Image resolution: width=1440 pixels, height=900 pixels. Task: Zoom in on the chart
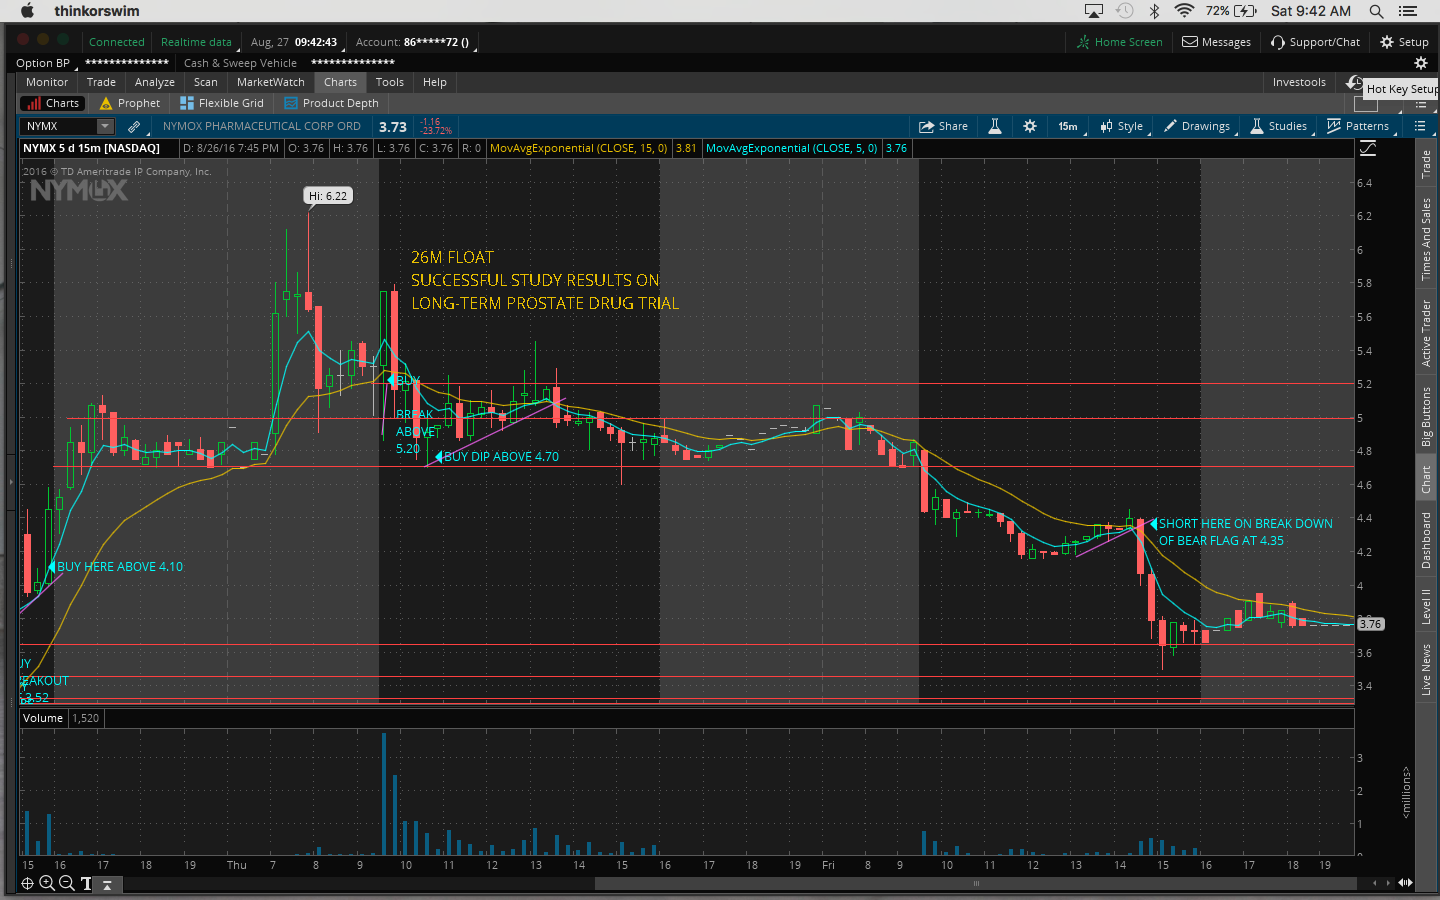pyautogui.click(x=47, y=883)
